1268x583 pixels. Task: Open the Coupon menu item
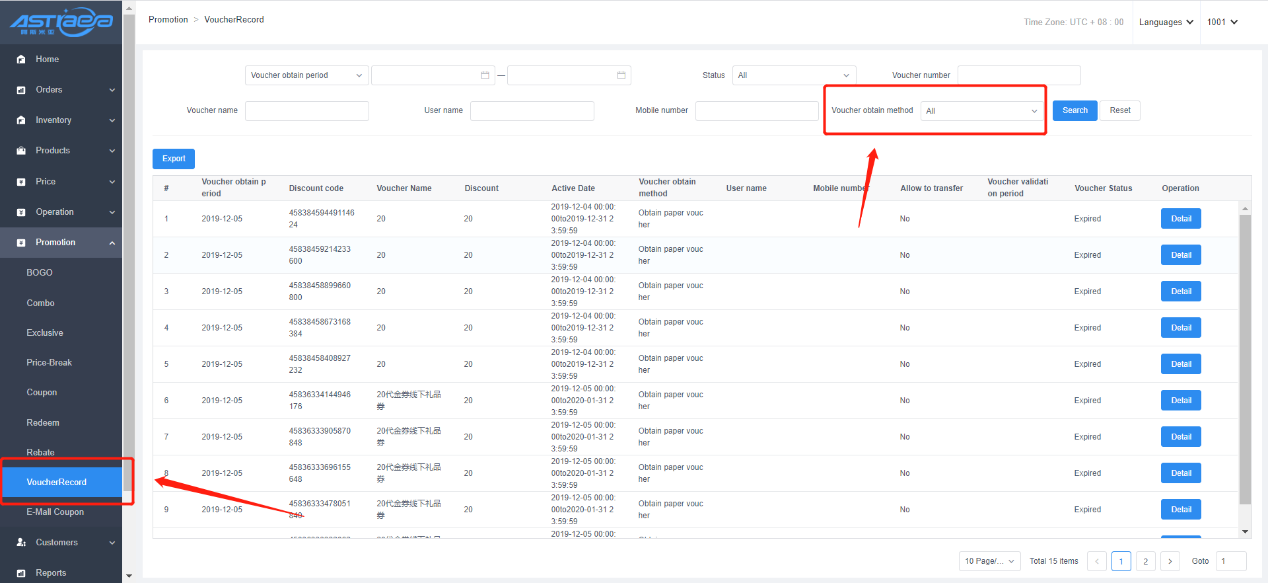[x=42, y=393]
